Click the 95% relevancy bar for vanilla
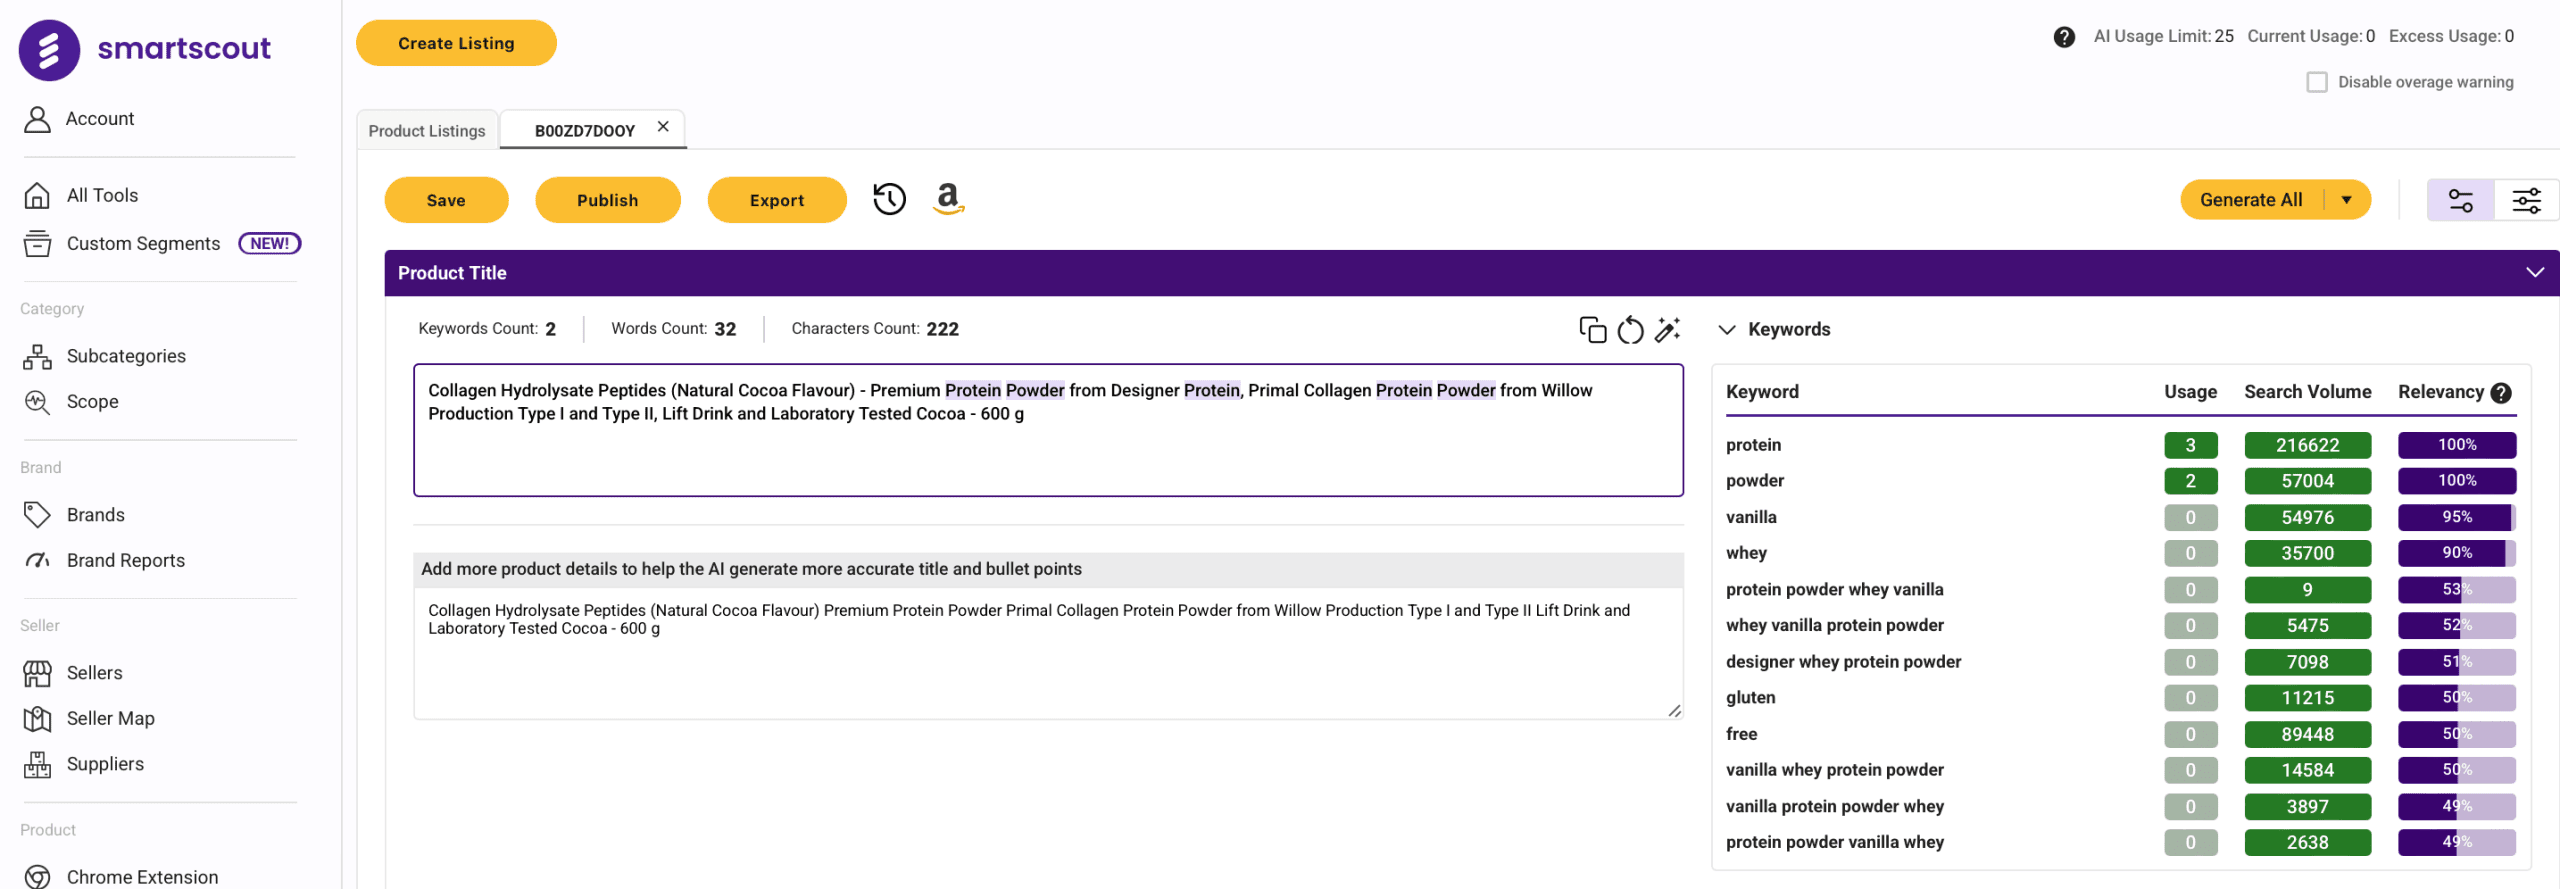The image size is (2560, 889). (2456, 517)
